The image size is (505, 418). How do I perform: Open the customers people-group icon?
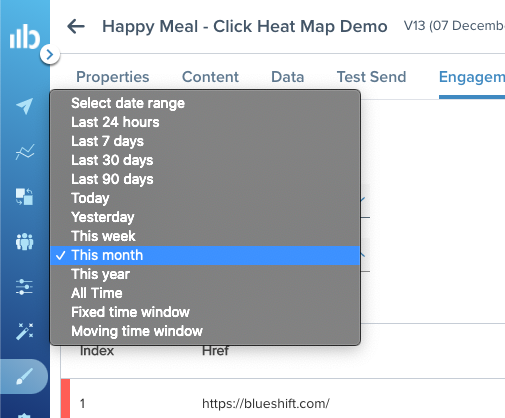[24, 241]
